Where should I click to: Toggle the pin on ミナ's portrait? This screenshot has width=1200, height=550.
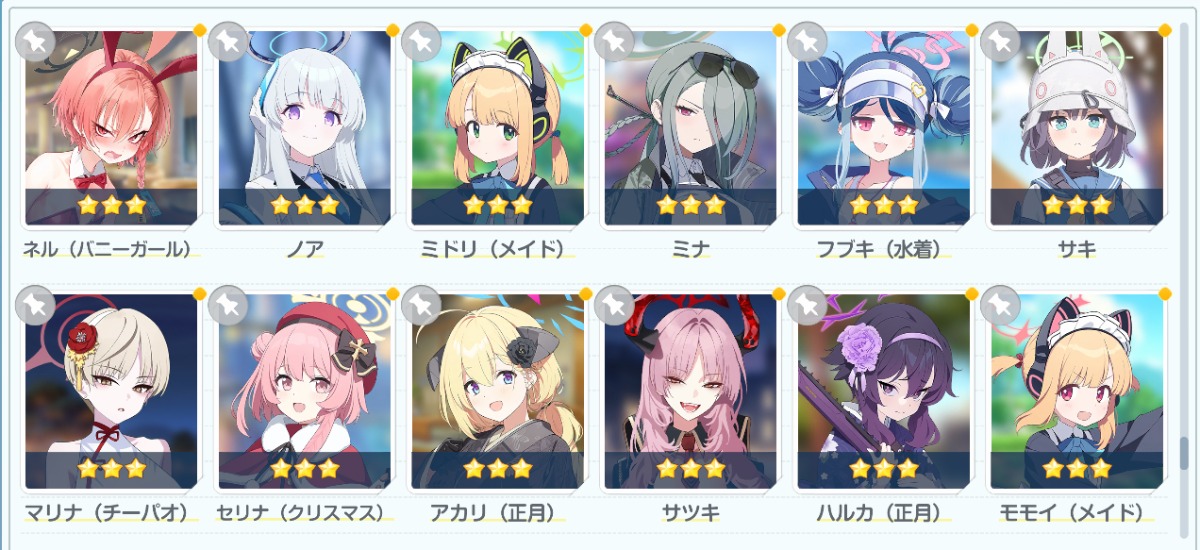pyautogui.click(x=614, y=41)
